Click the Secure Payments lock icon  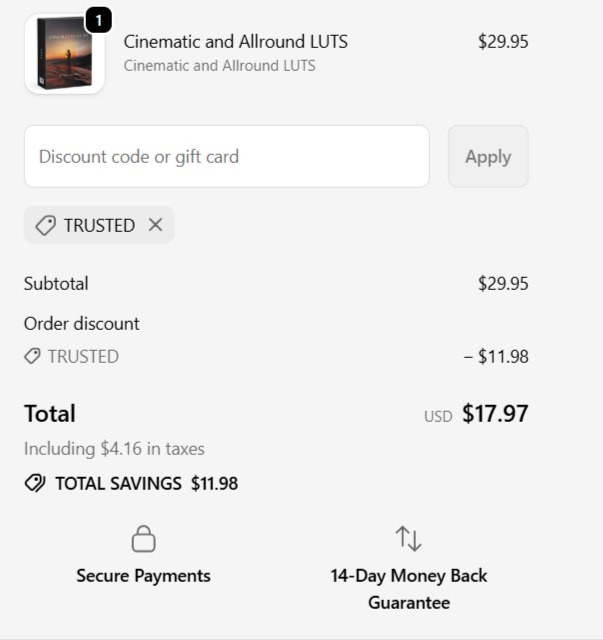click(x=144, y=540)
